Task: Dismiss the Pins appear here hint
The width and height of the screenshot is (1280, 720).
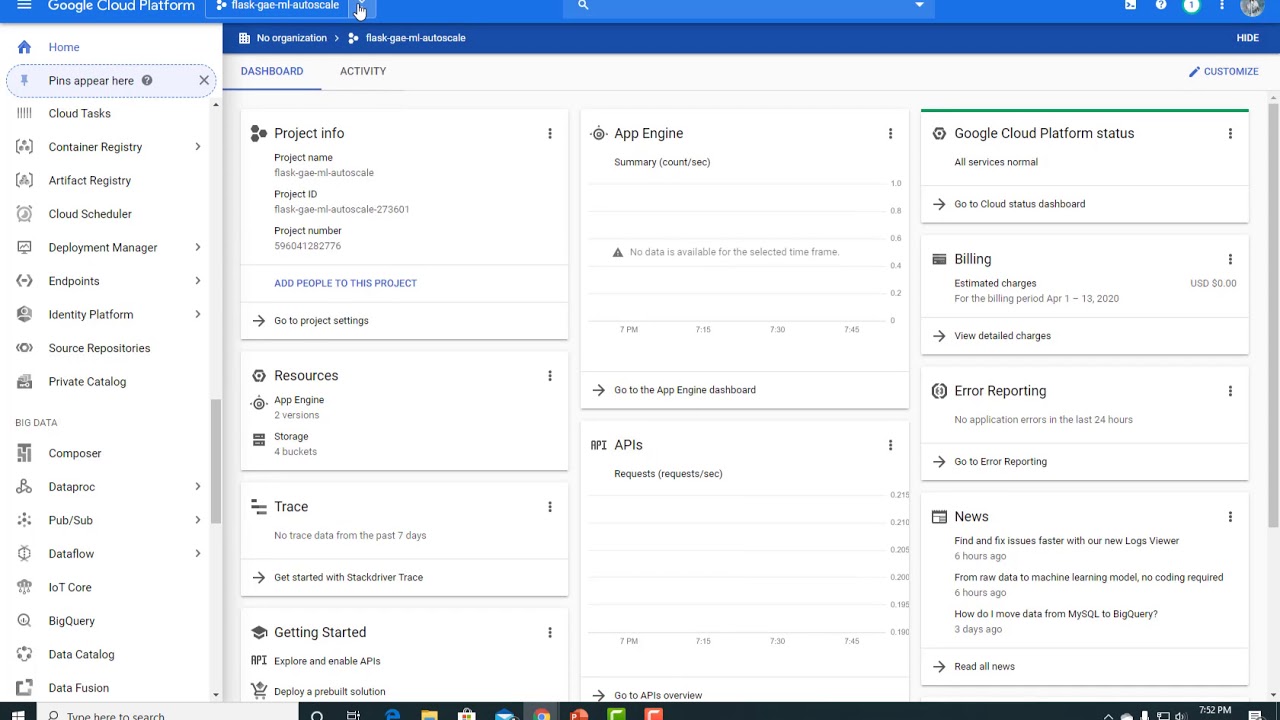Action: tap(204, 81)
